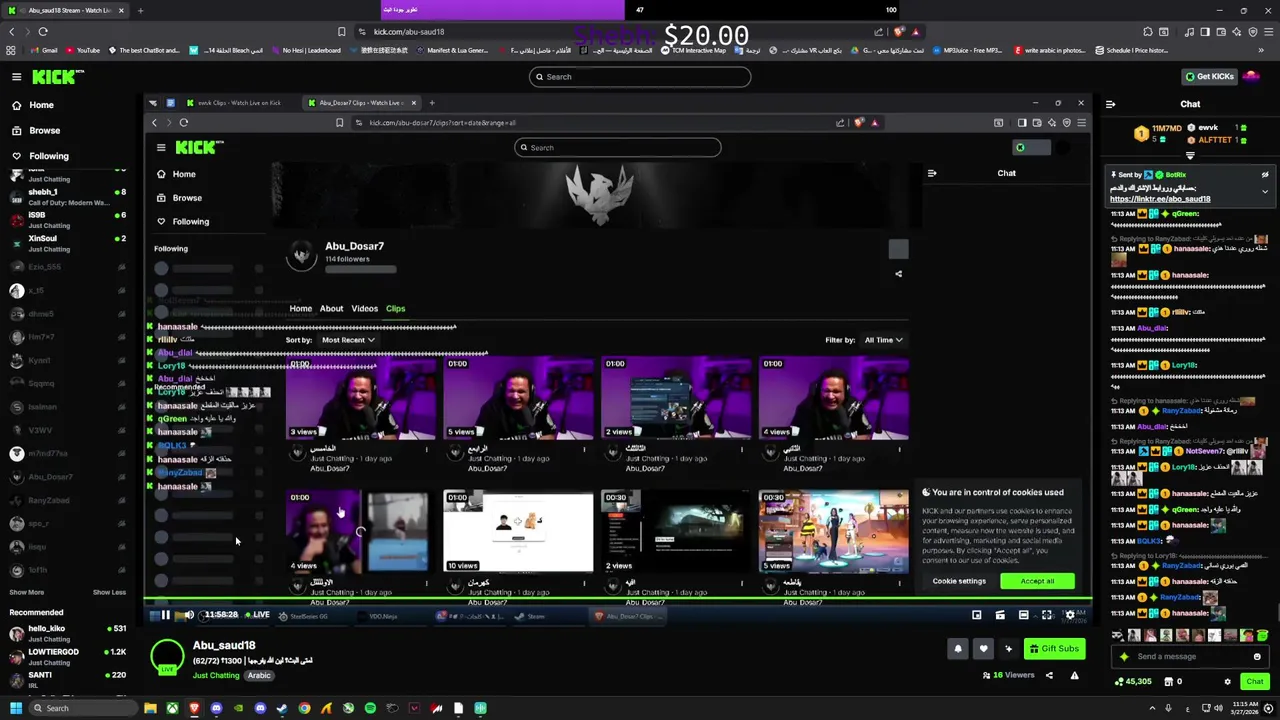This screenshot has height=720, width=1280.
Task: Open the first clip thumbnail with 3 views
Action: [361, 398]
